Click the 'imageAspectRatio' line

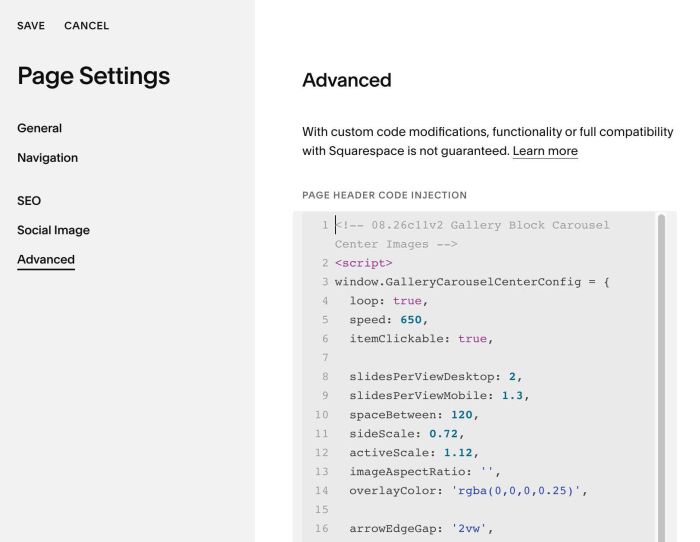click(425, 471)
